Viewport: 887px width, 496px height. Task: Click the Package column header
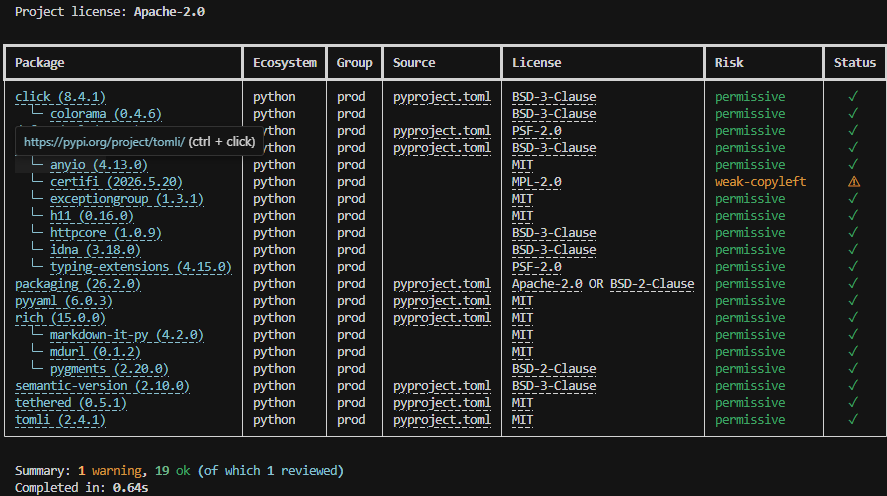click(x=40, y=63)
